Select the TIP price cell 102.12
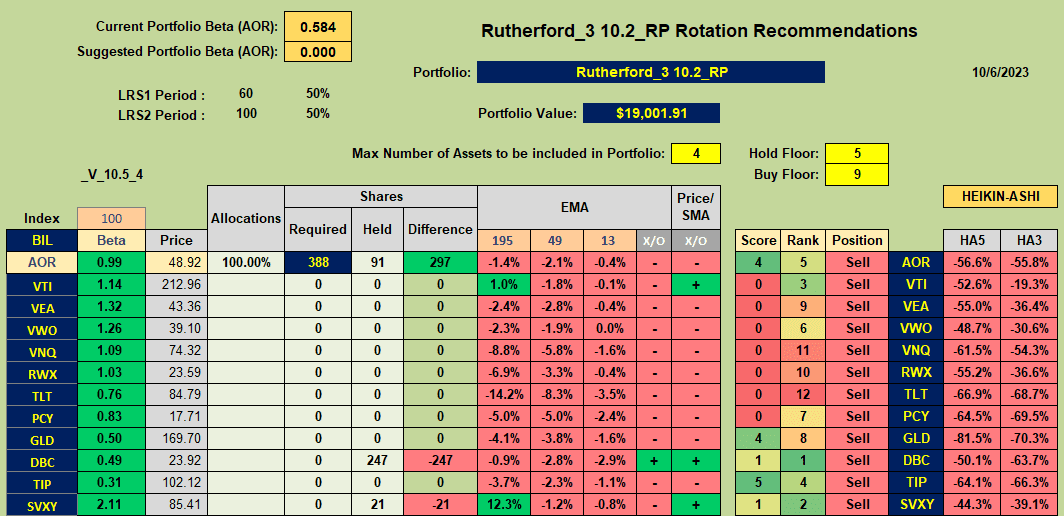The image size is (1064, 516). [176, 482]
